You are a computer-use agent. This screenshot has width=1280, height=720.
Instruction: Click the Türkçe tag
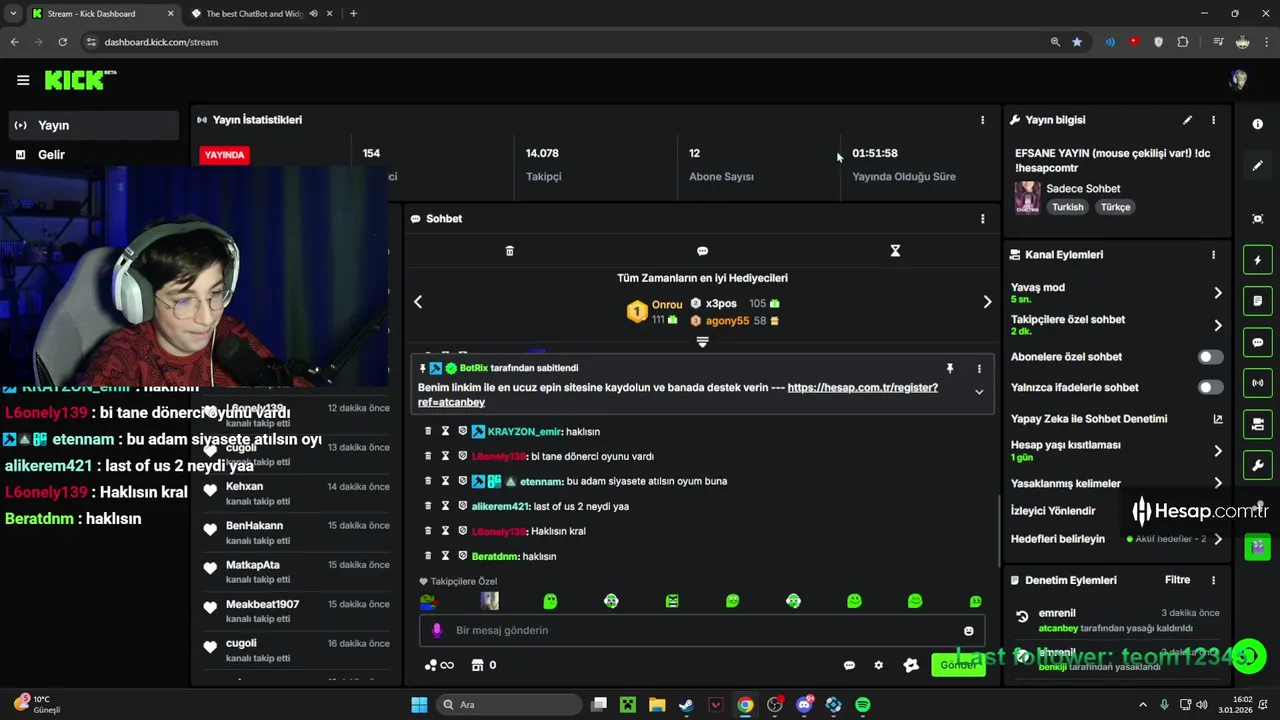1115,207
